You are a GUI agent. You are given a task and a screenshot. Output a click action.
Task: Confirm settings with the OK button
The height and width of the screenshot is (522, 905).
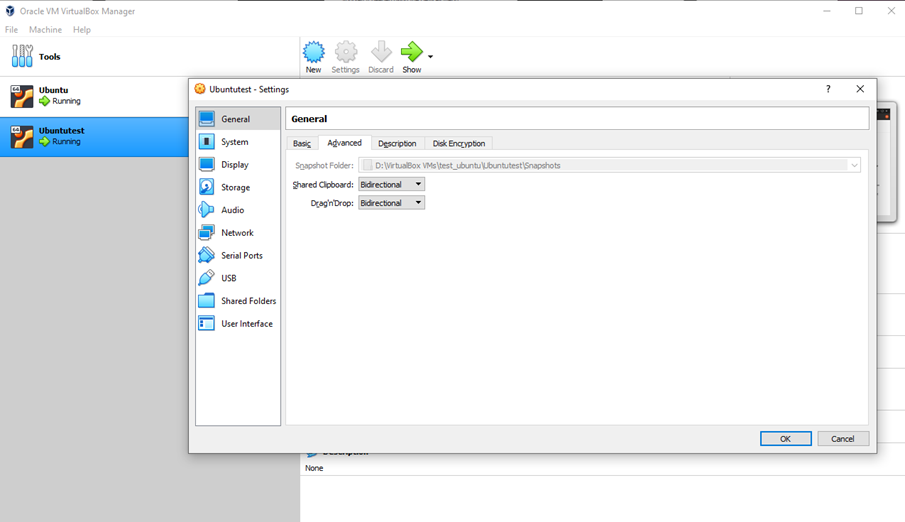(786, 439)
